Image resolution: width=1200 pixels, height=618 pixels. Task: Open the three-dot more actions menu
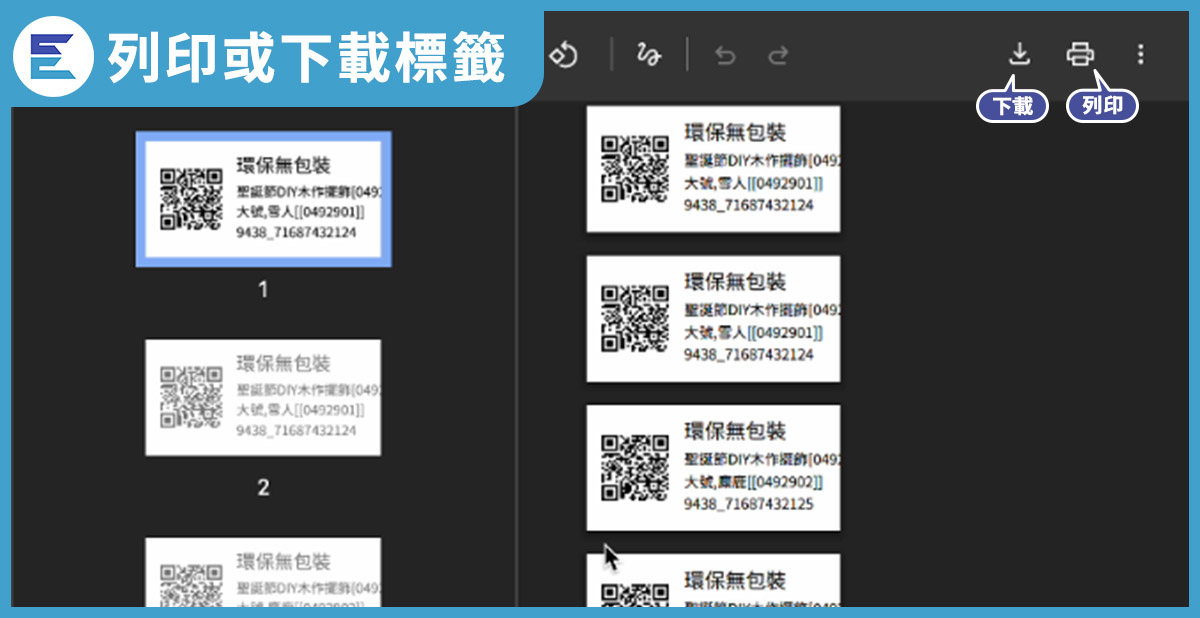point(1140,54)
